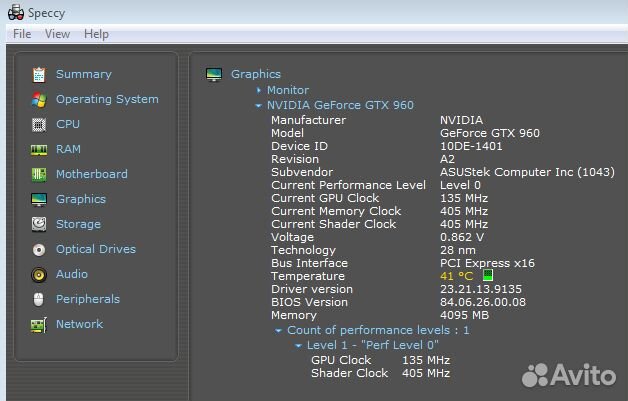This screenshot has width=628, height=401.
Task: Click the Operating System Windows flag icon
Action: coord(39,99)
